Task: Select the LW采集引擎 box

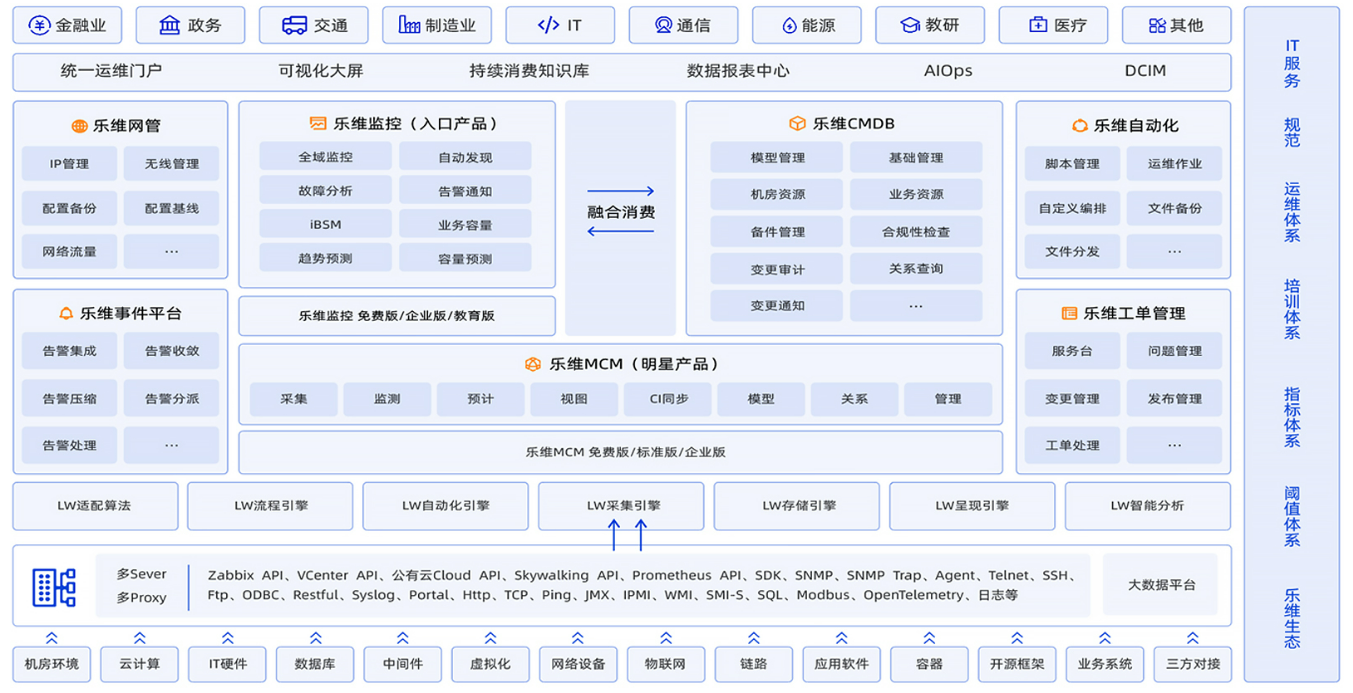Action: (621, 506)
